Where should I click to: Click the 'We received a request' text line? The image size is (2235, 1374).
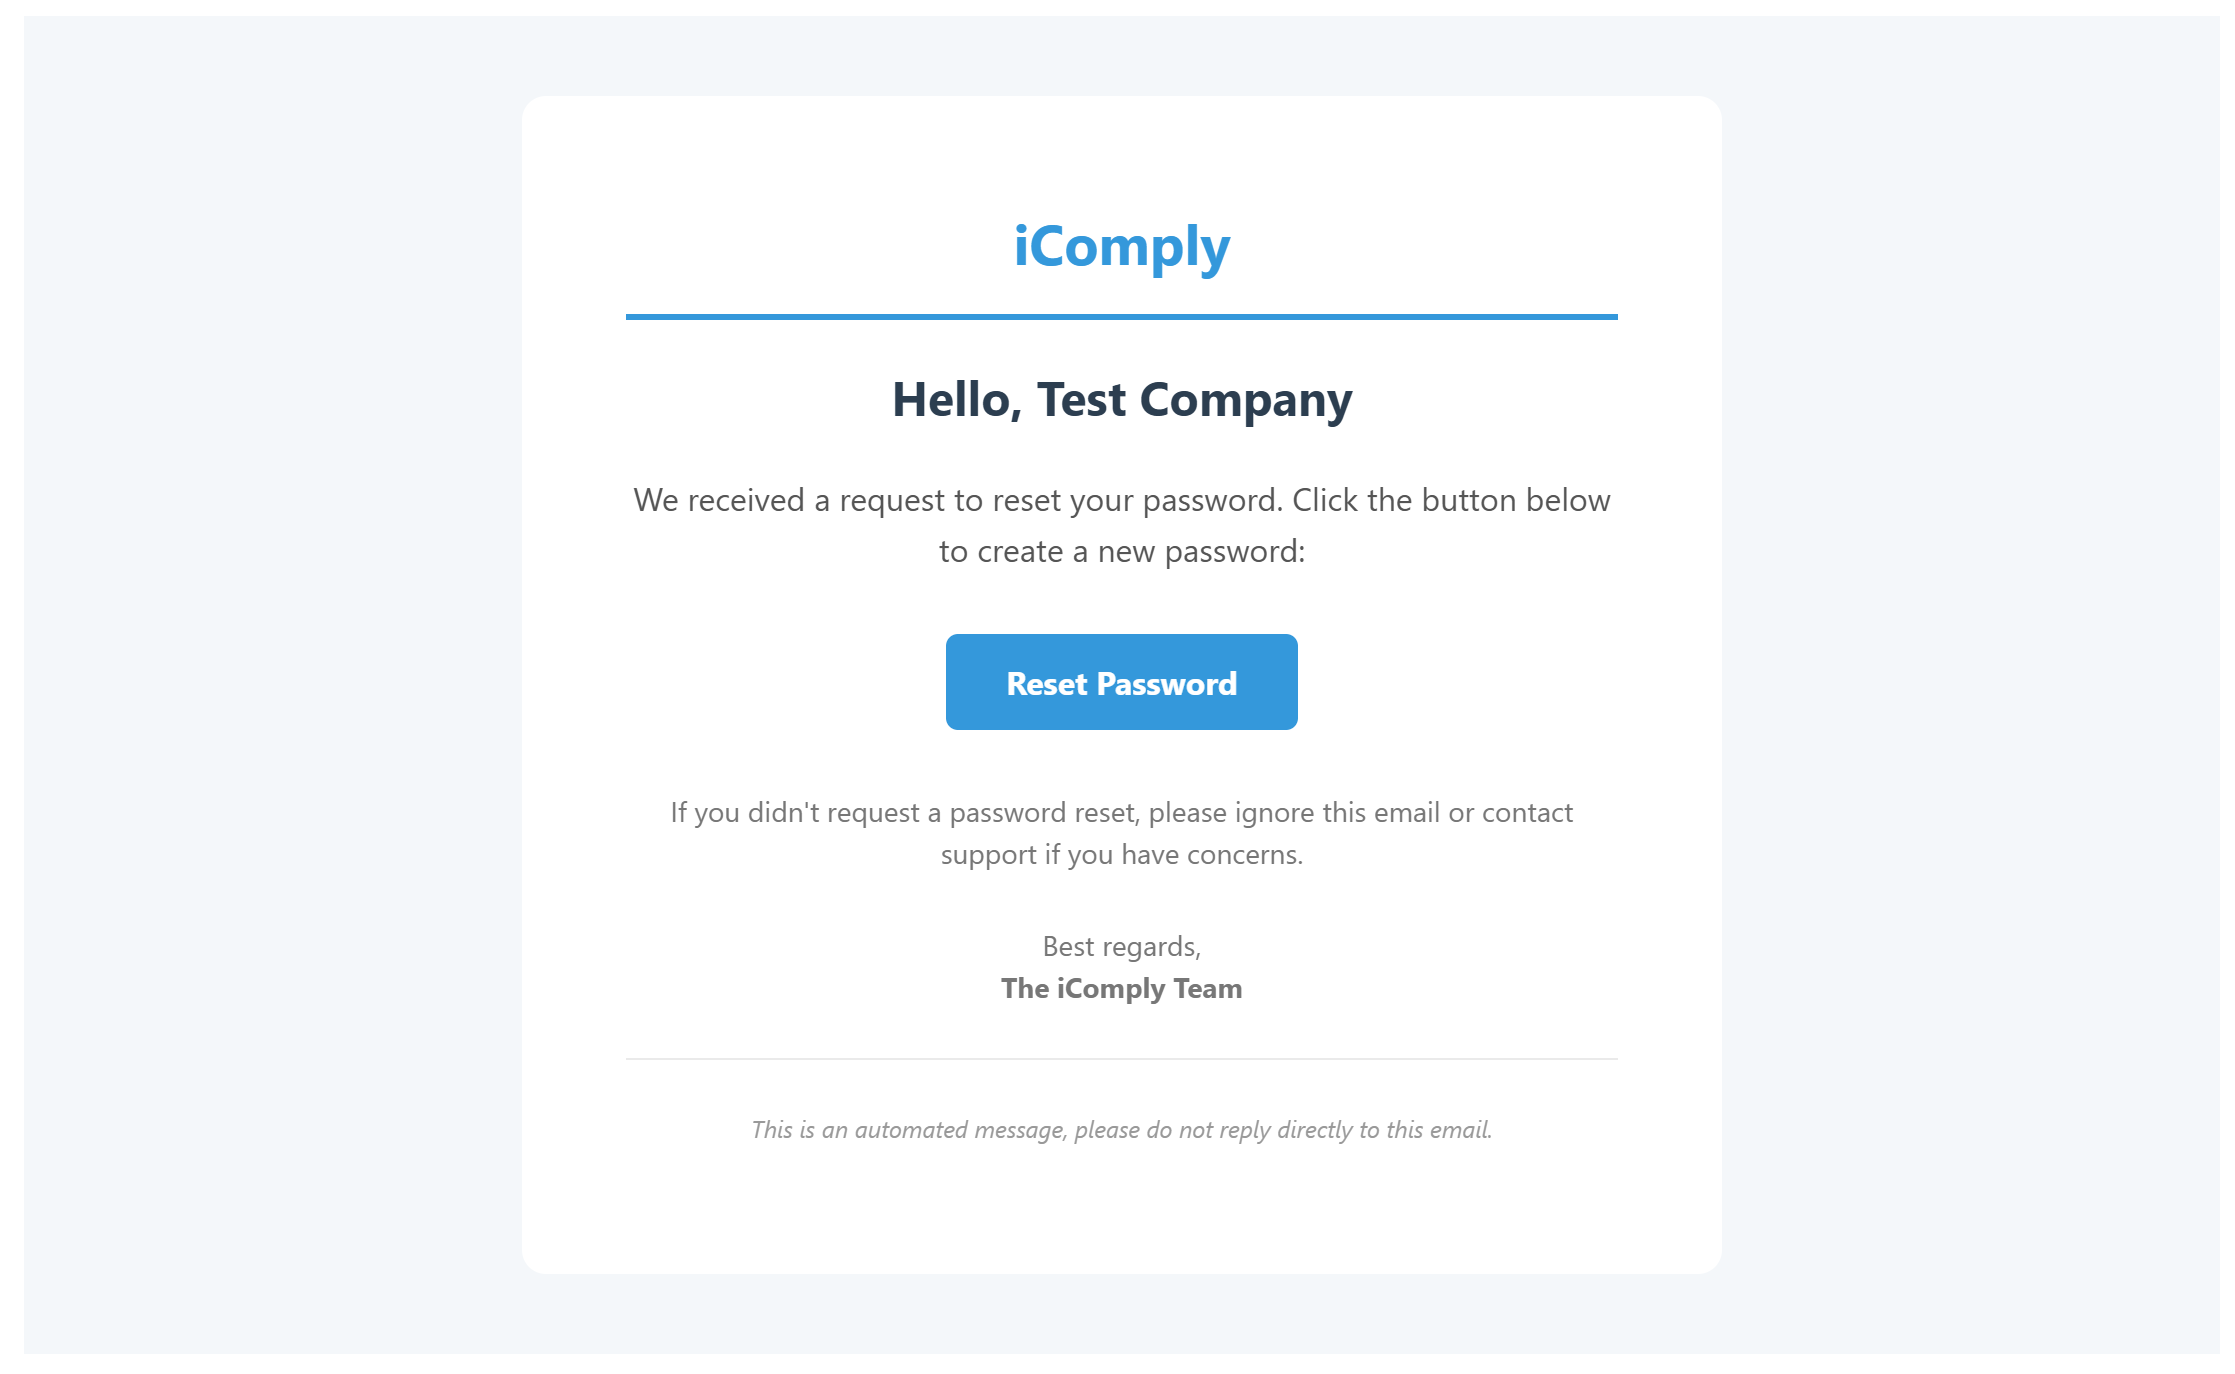(x=1121, y=500)
